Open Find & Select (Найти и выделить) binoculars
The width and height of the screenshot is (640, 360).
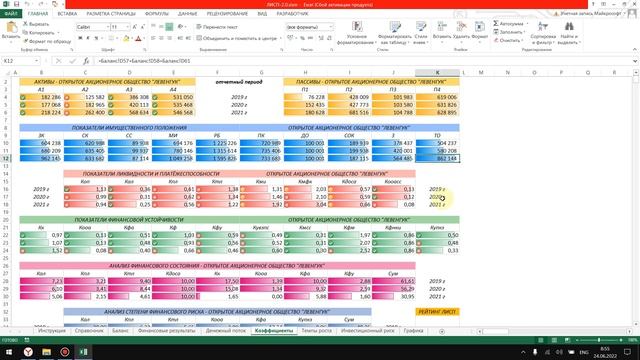569,33
